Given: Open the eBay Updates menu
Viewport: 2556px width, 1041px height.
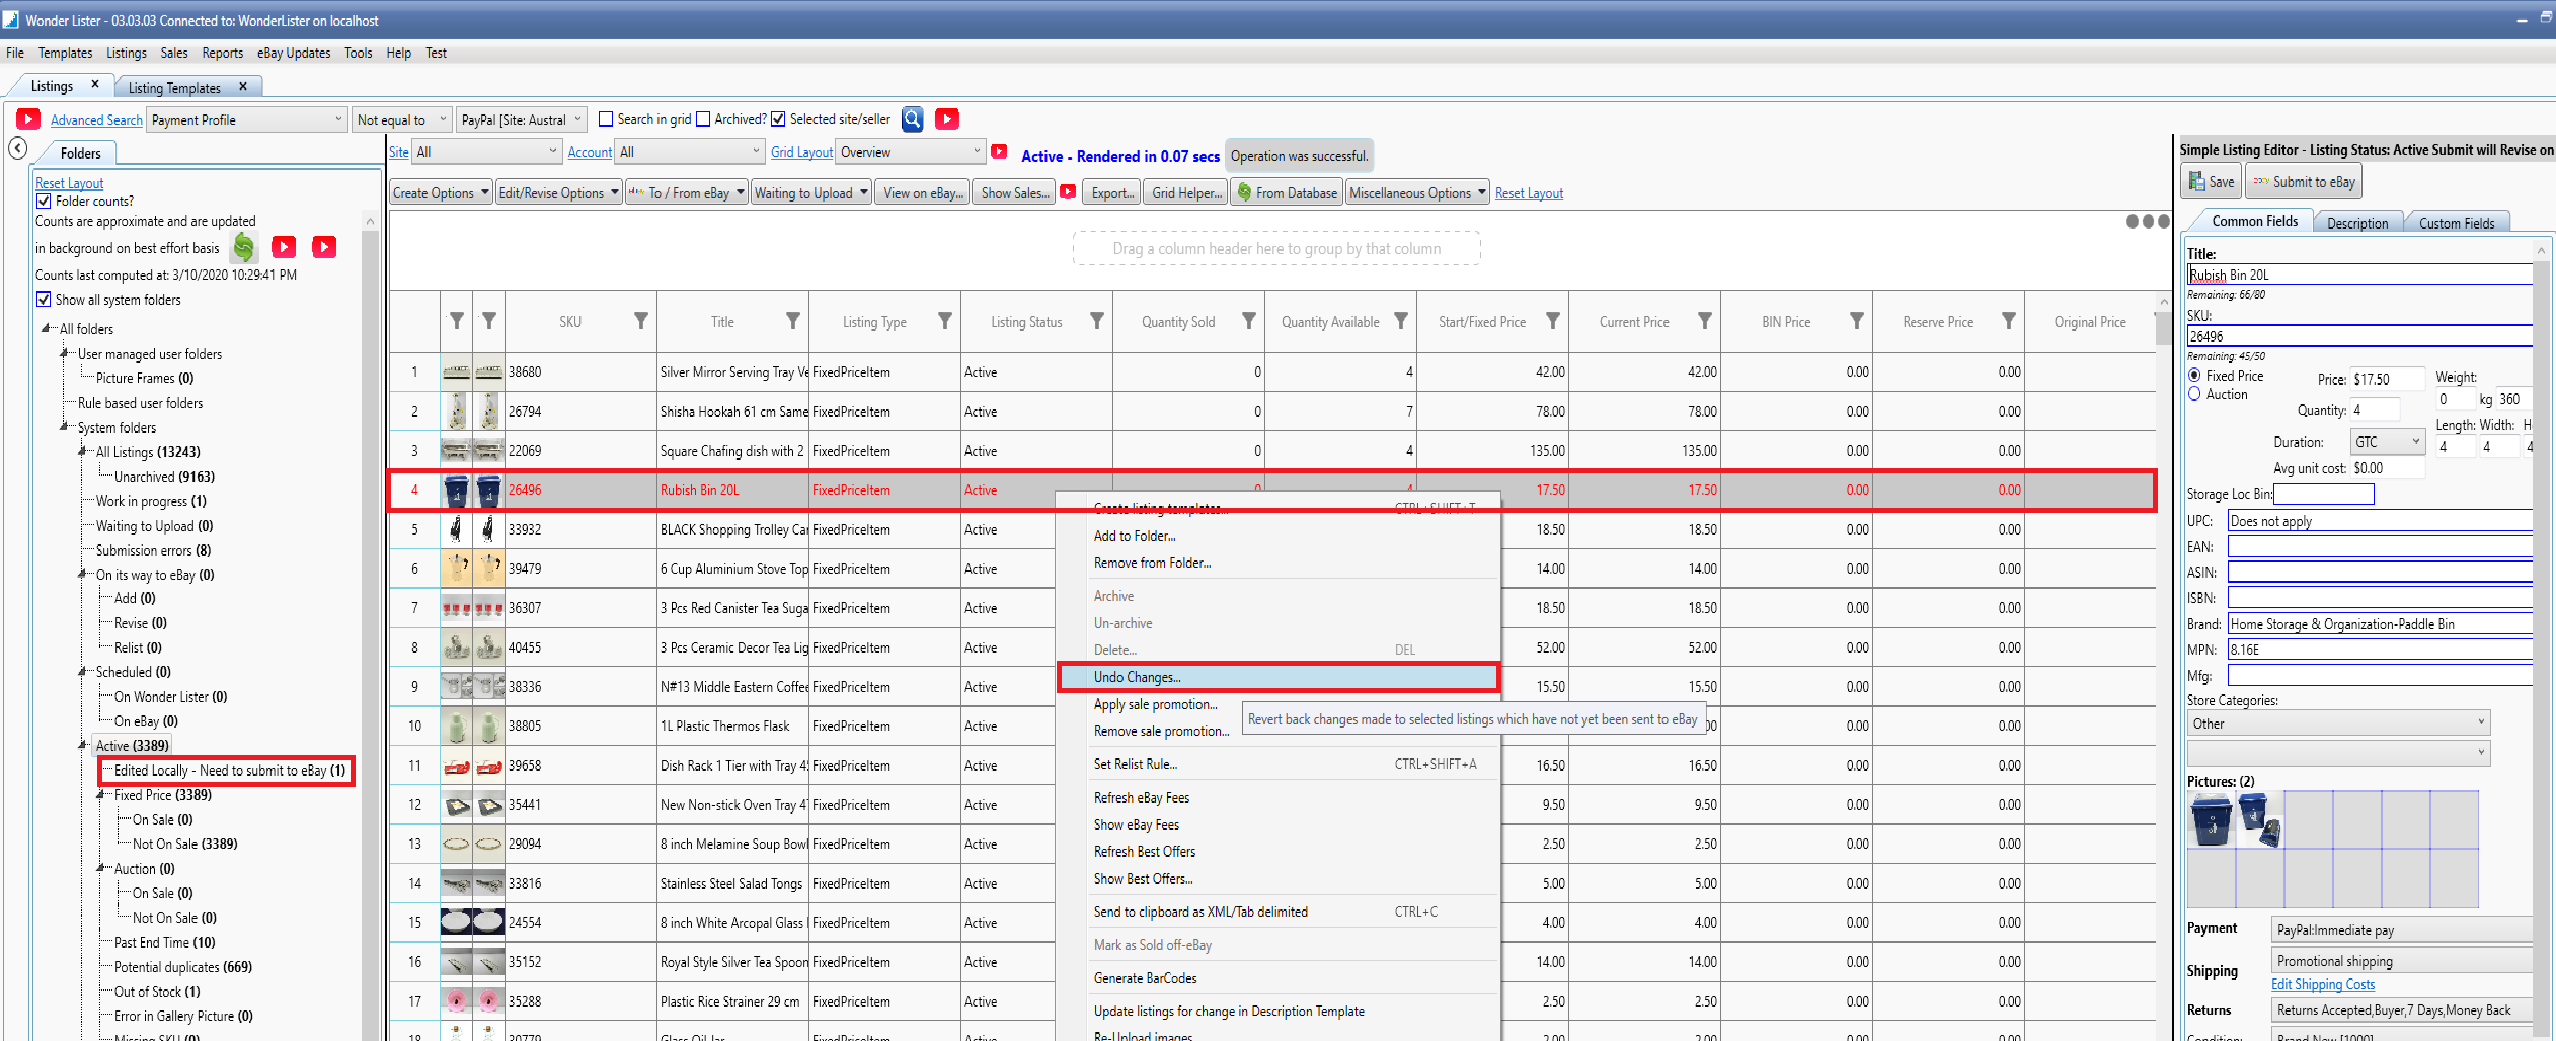Looking at the screenshot, I should point(293,53).
